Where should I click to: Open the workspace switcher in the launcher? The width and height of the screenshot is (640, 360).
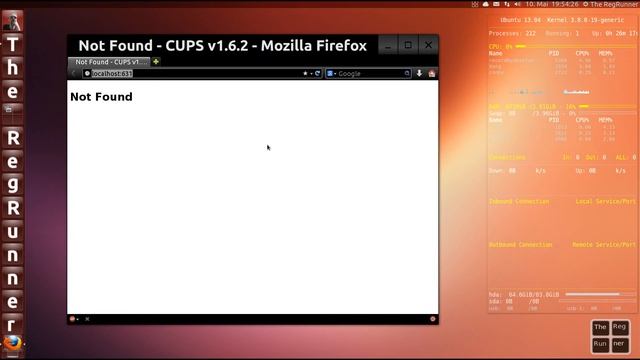coord(12,113)
